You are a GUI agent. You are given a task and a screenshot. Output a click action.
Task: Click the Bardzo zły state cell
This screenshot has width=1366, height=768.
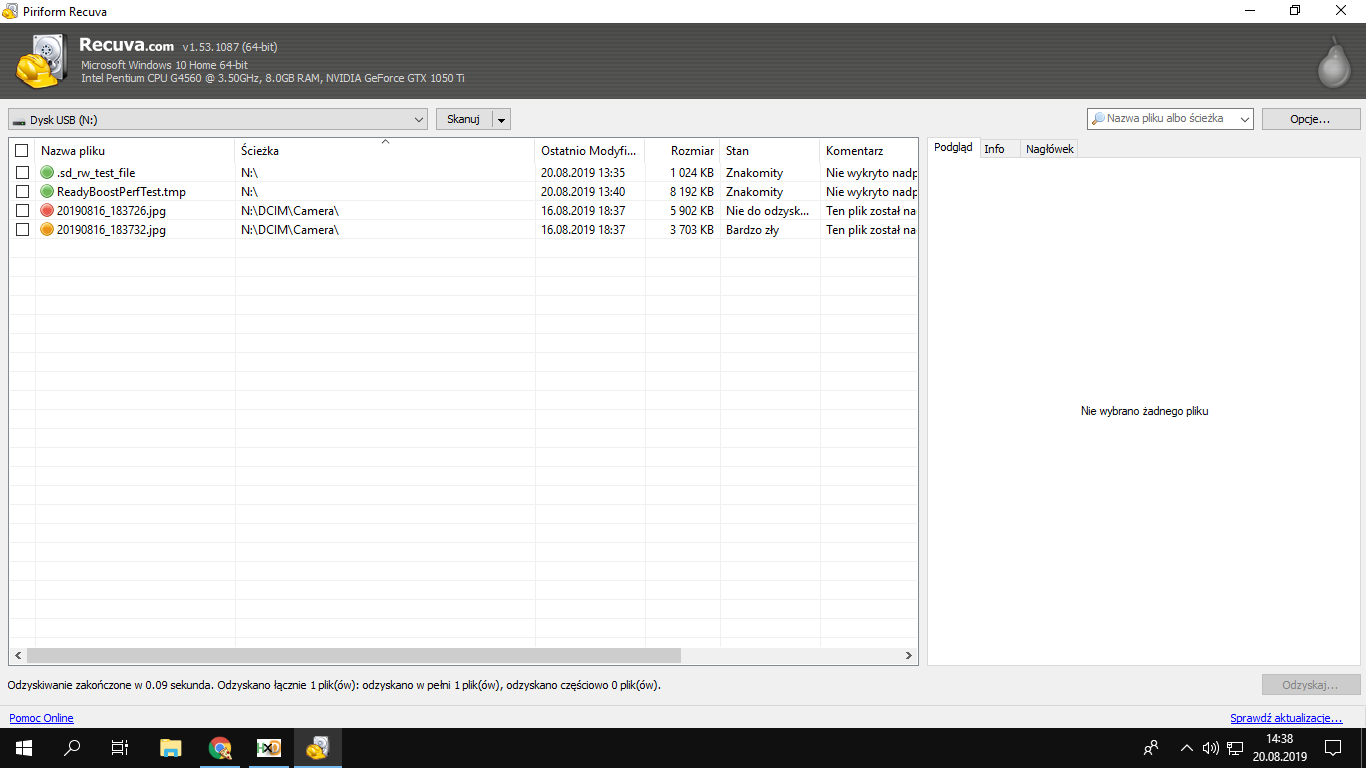(753, 230)
